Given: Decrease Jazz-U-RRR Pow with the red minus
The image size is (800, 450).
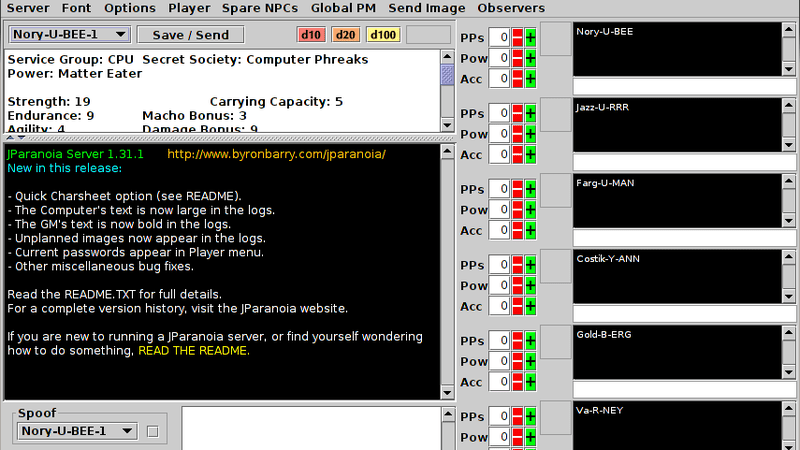Looking at the screenshot, I should point(517,134).
